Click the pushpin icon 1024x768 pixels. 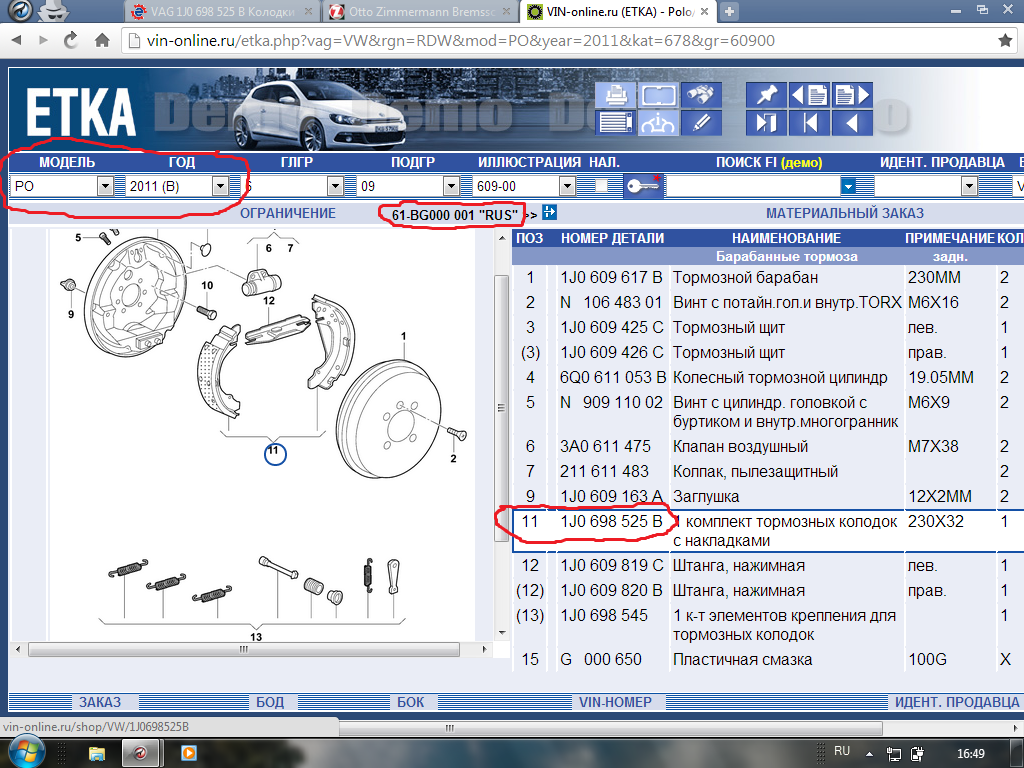coord(765,96)
